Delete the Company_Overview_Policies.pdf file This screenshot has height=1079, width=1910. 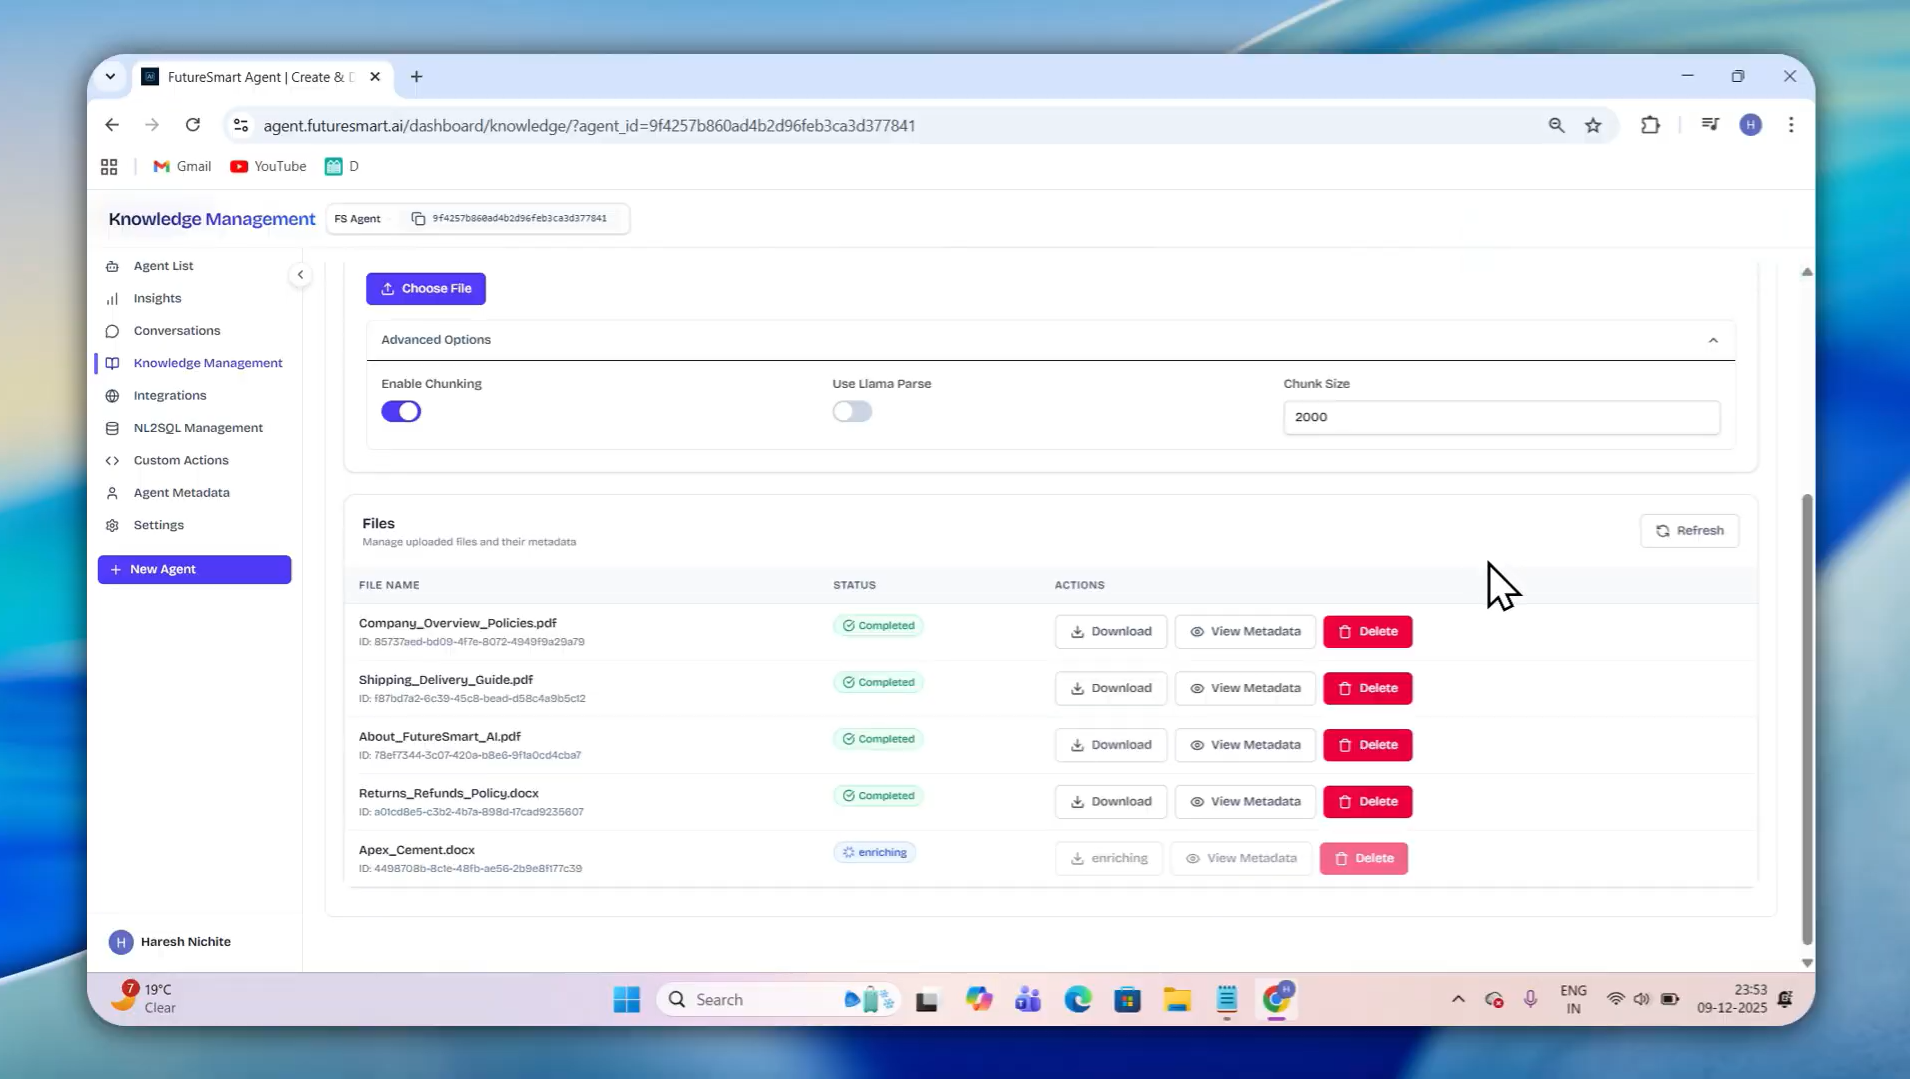pyautogui.click(x=1367, y=632)
